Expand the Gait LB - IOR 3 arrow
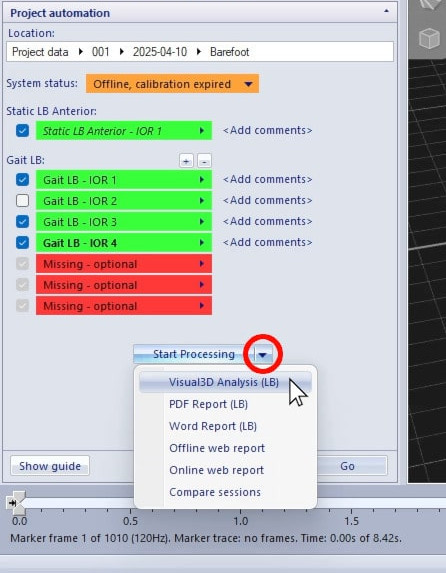446x573 pixels. tap(202, 222)
